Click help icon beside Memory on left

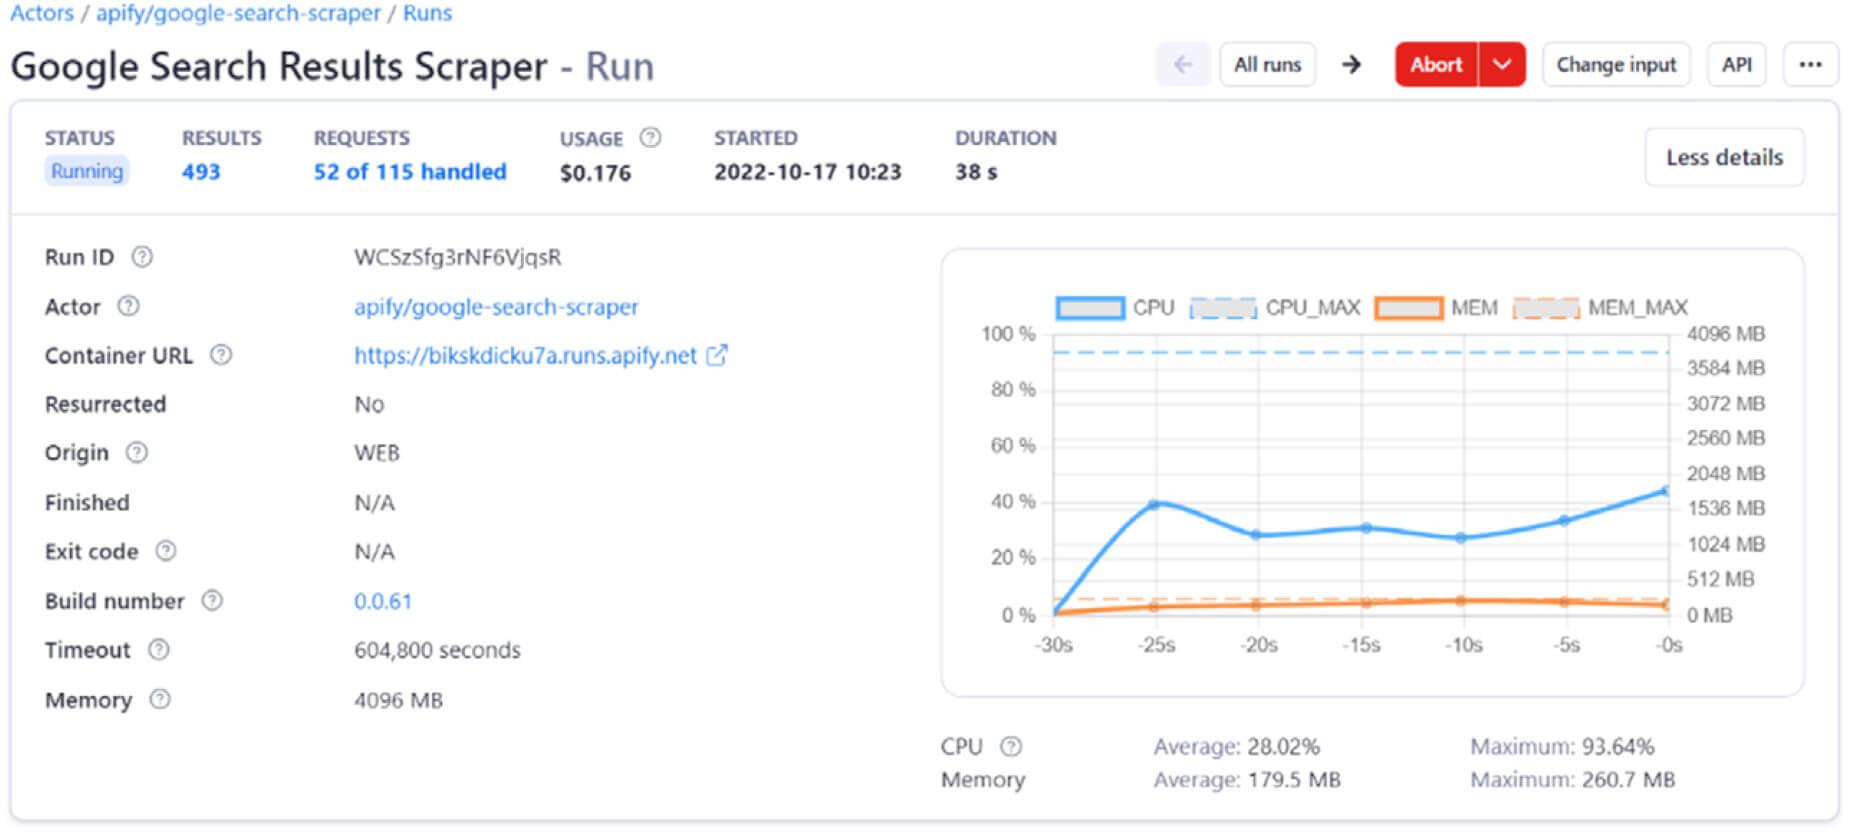coord(160,699)
